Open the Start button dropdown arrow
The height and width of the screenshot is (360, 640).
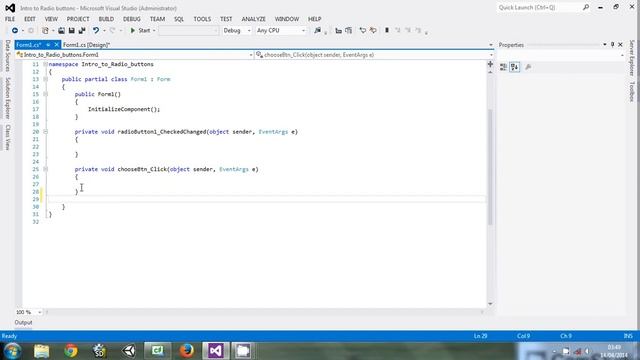coord(154,31)
